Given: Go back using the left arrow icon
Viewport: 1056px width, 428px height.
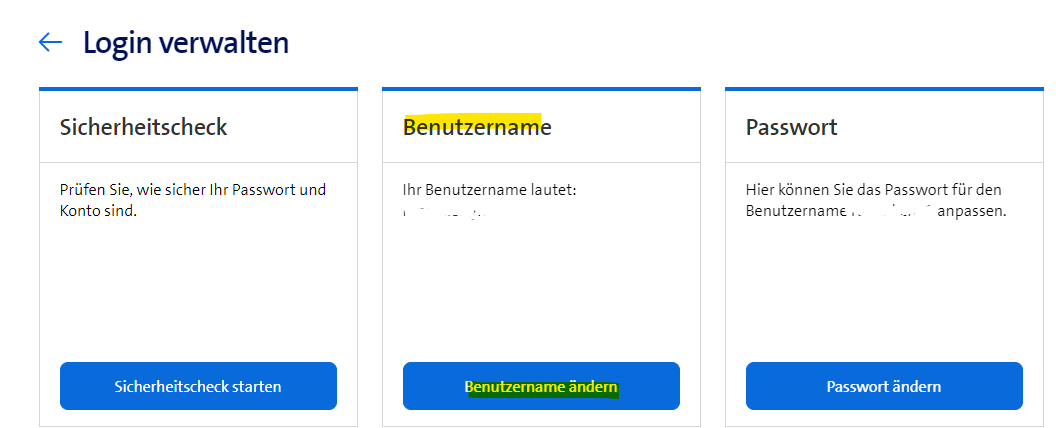Looking at the screenshot, I should pyautogui.click(x=50, y=42).
